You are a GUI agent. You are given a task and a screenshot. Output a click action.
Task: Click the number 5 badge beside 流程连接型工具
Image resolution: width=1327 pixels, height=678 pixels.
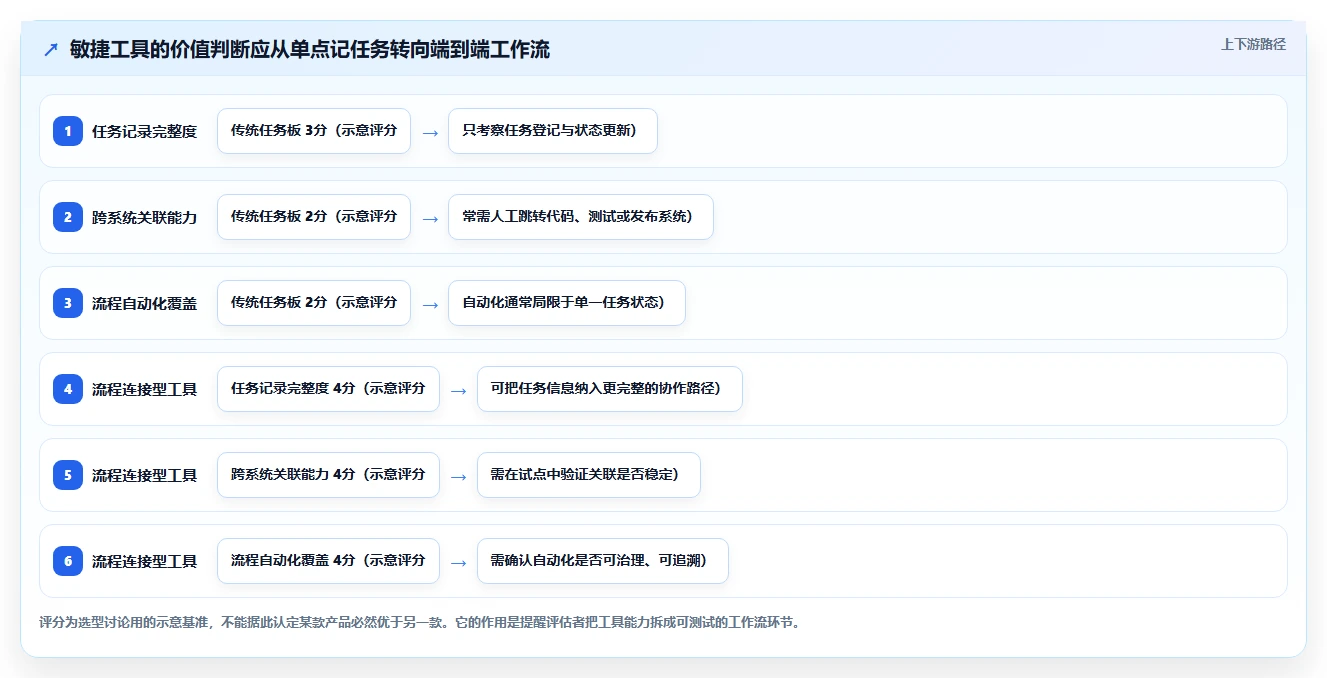pos(68,475)
